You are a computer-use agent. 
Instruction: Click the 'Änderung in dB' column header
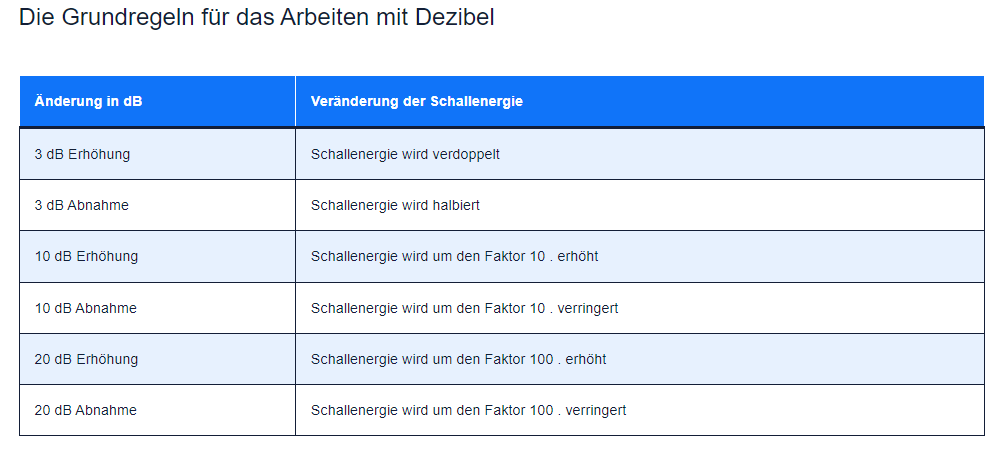point(89,102)
